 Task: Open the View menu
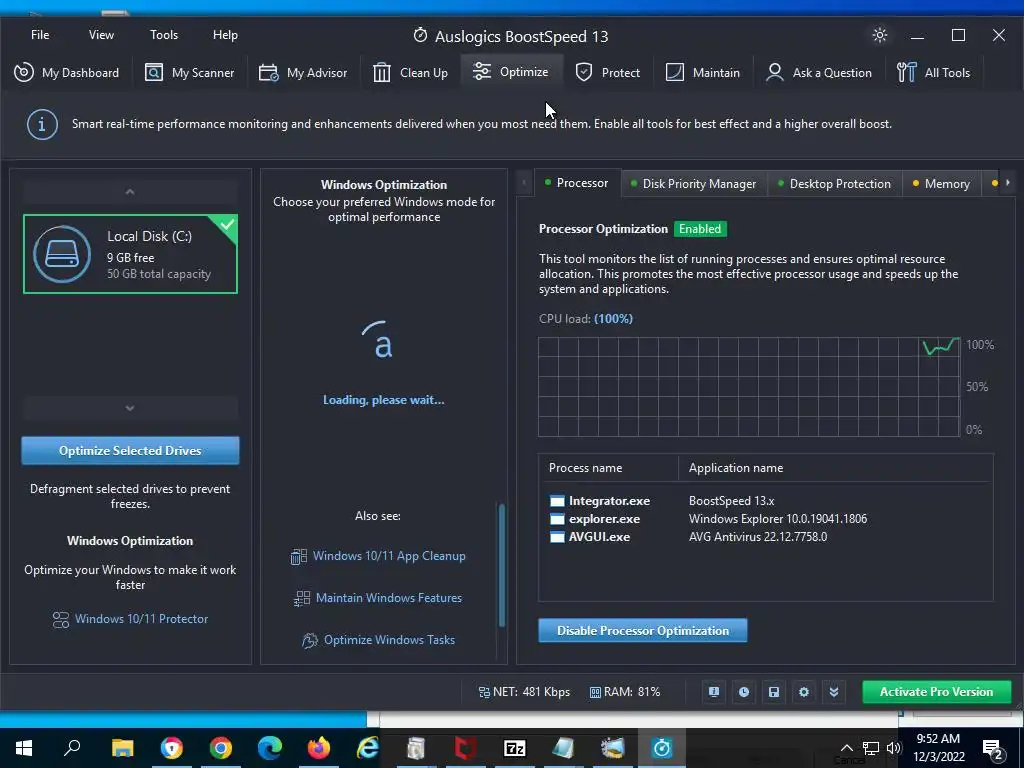(101, 35)
